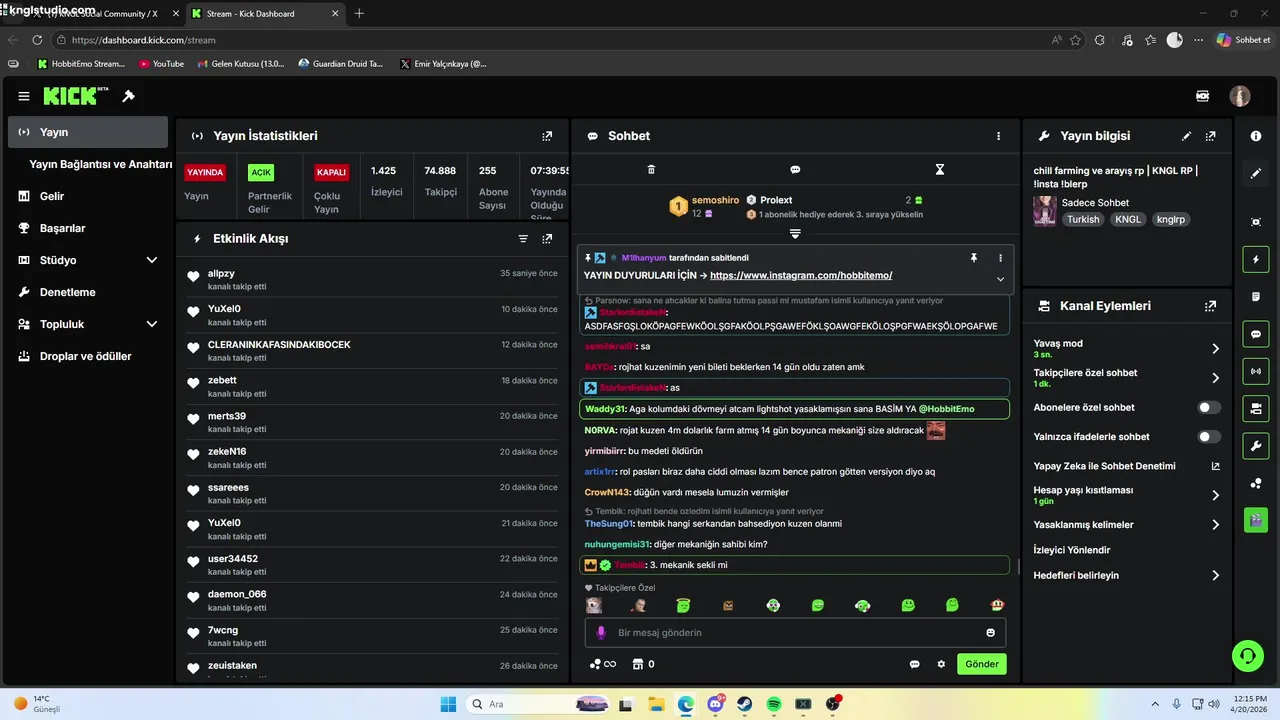The width and height of the screenshot is (1280, 720).
Task: Click the Gönder send button
Action: (982, 664)
